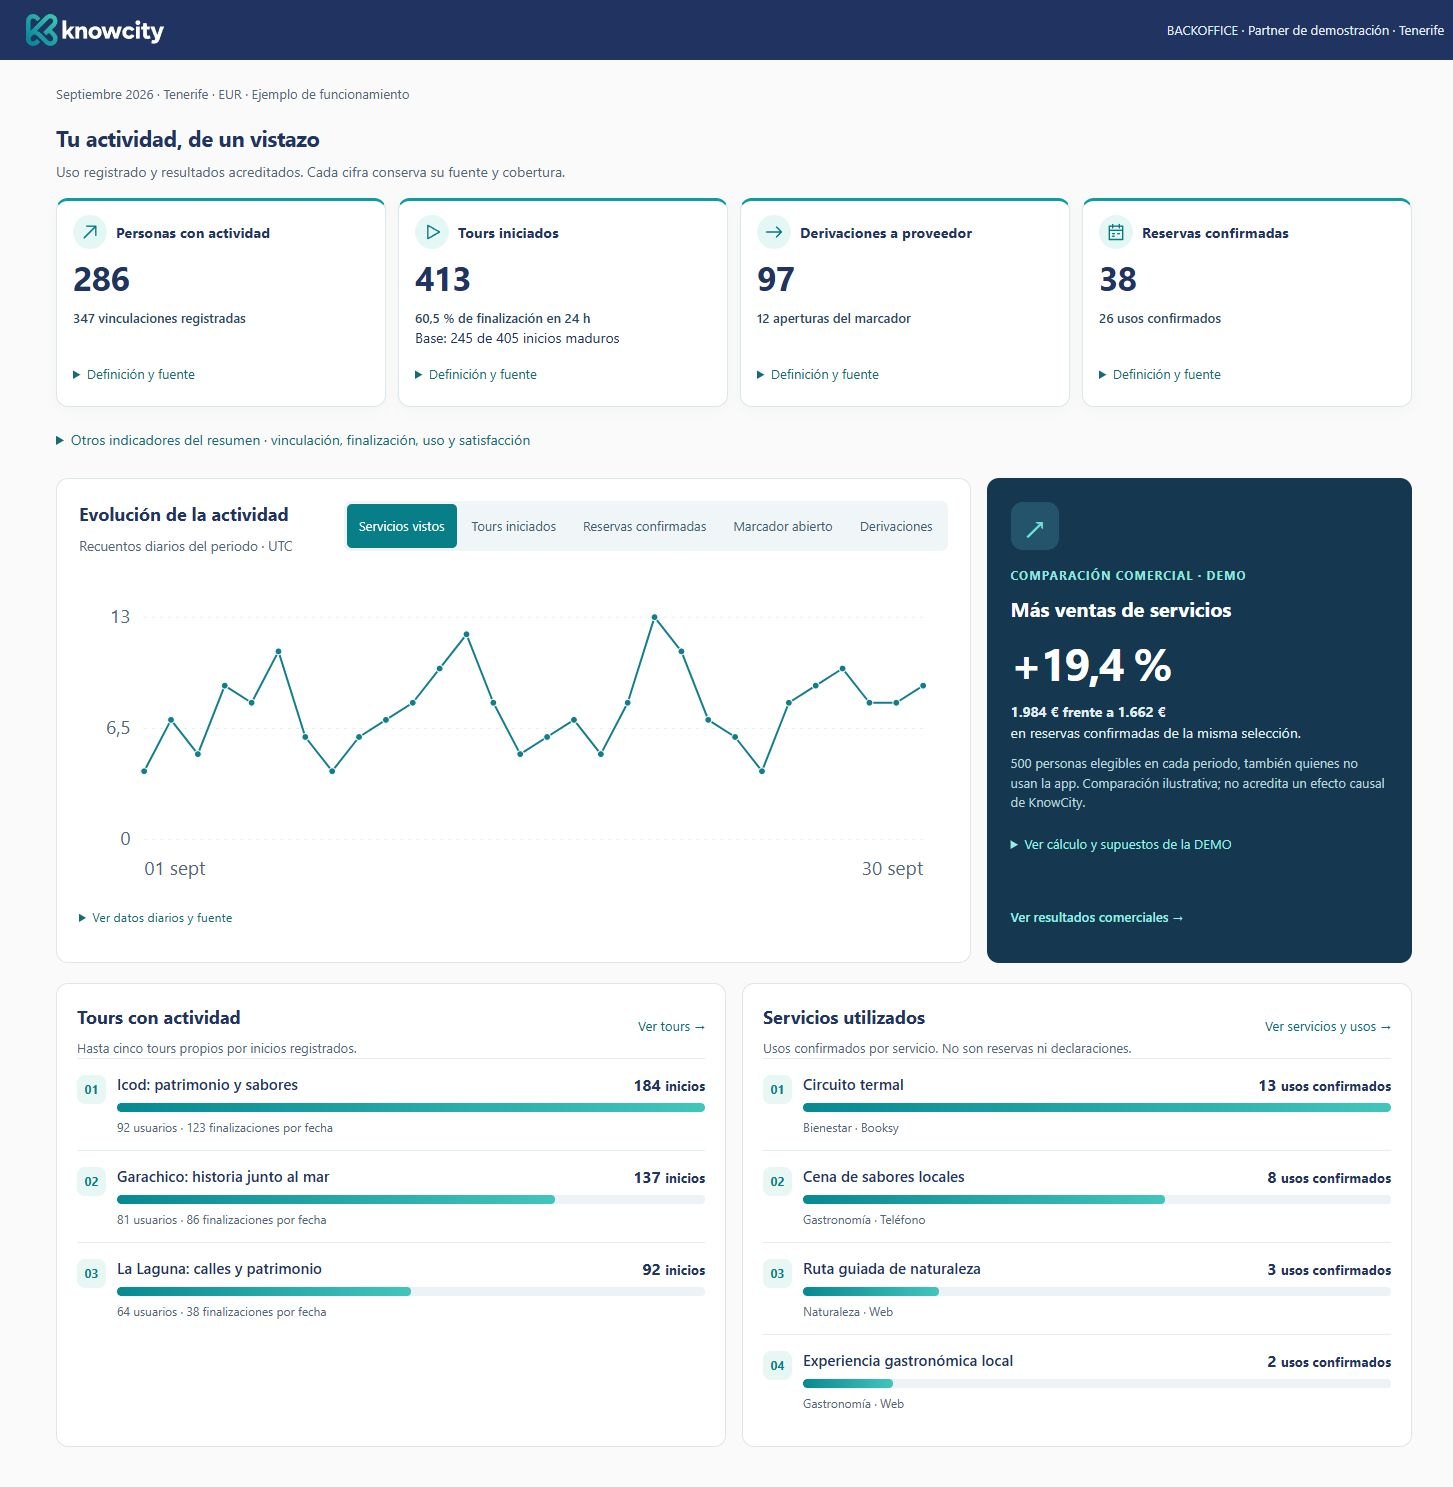Screen dimensions: 1453x1487
Task: Click the calendar icon beside Reservas confirmadas
Action: (1116, 232)
